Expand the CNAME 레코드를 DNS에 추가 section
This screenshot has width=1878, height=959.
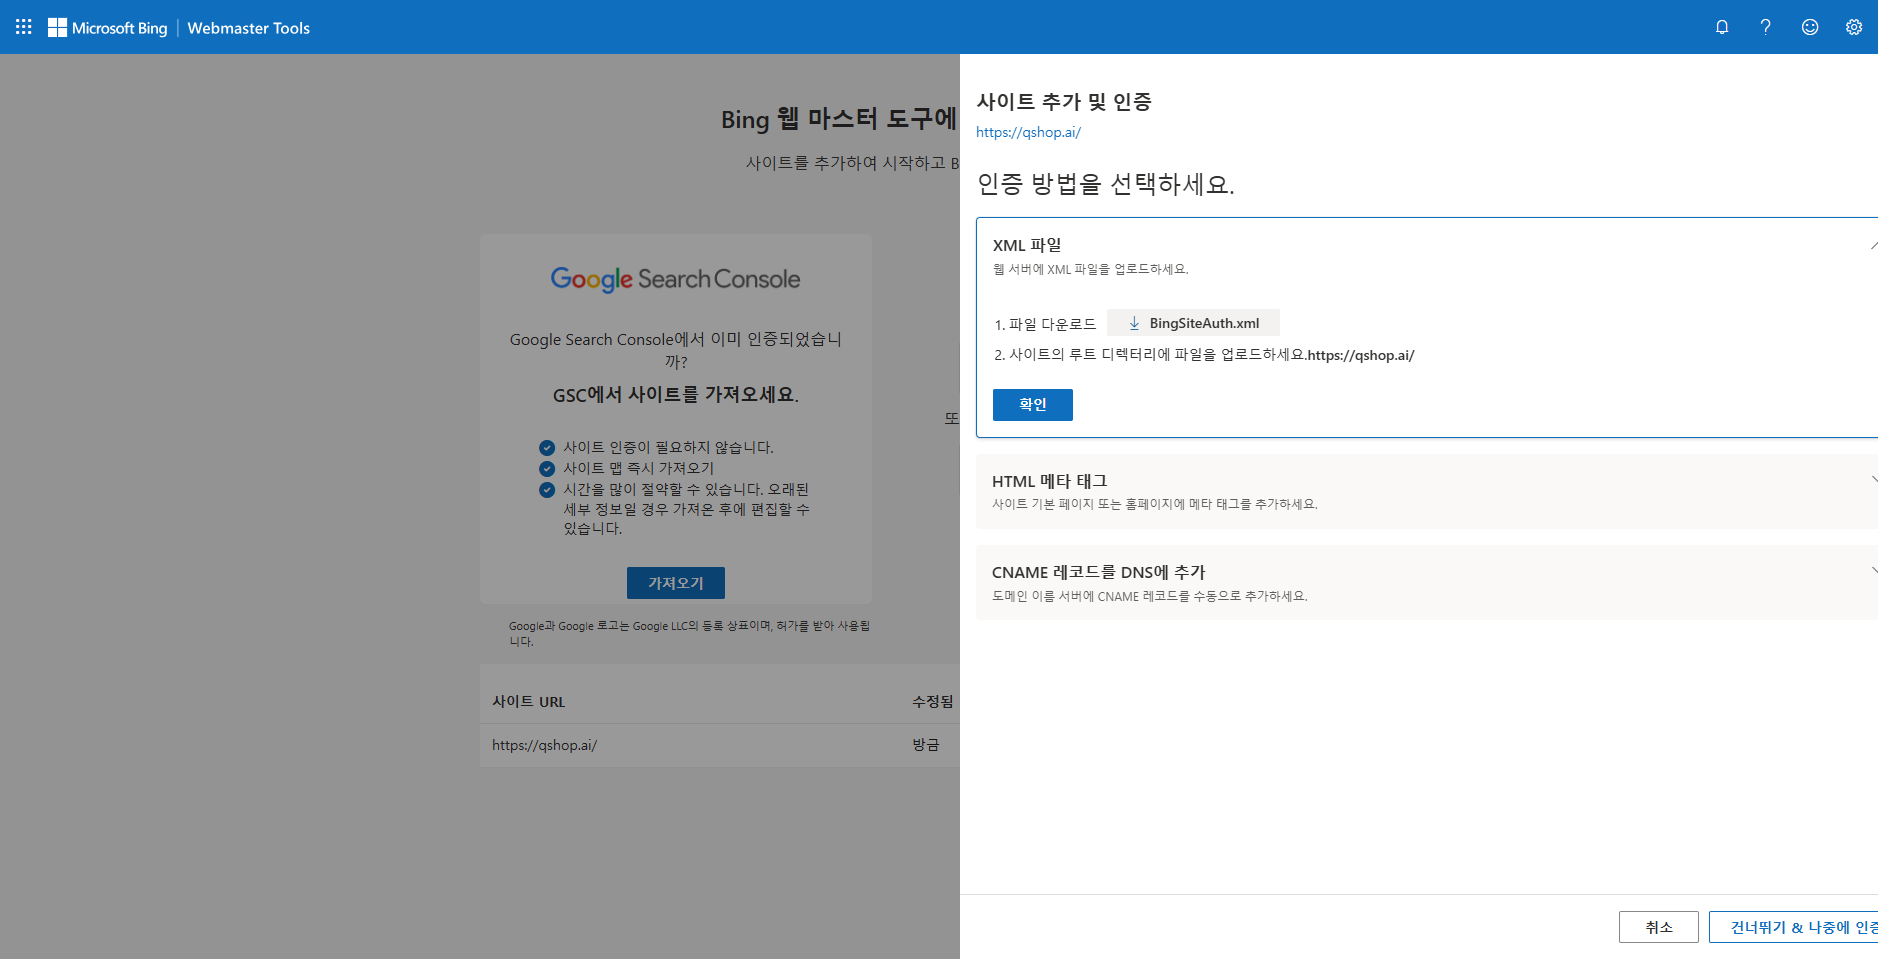1872,572
